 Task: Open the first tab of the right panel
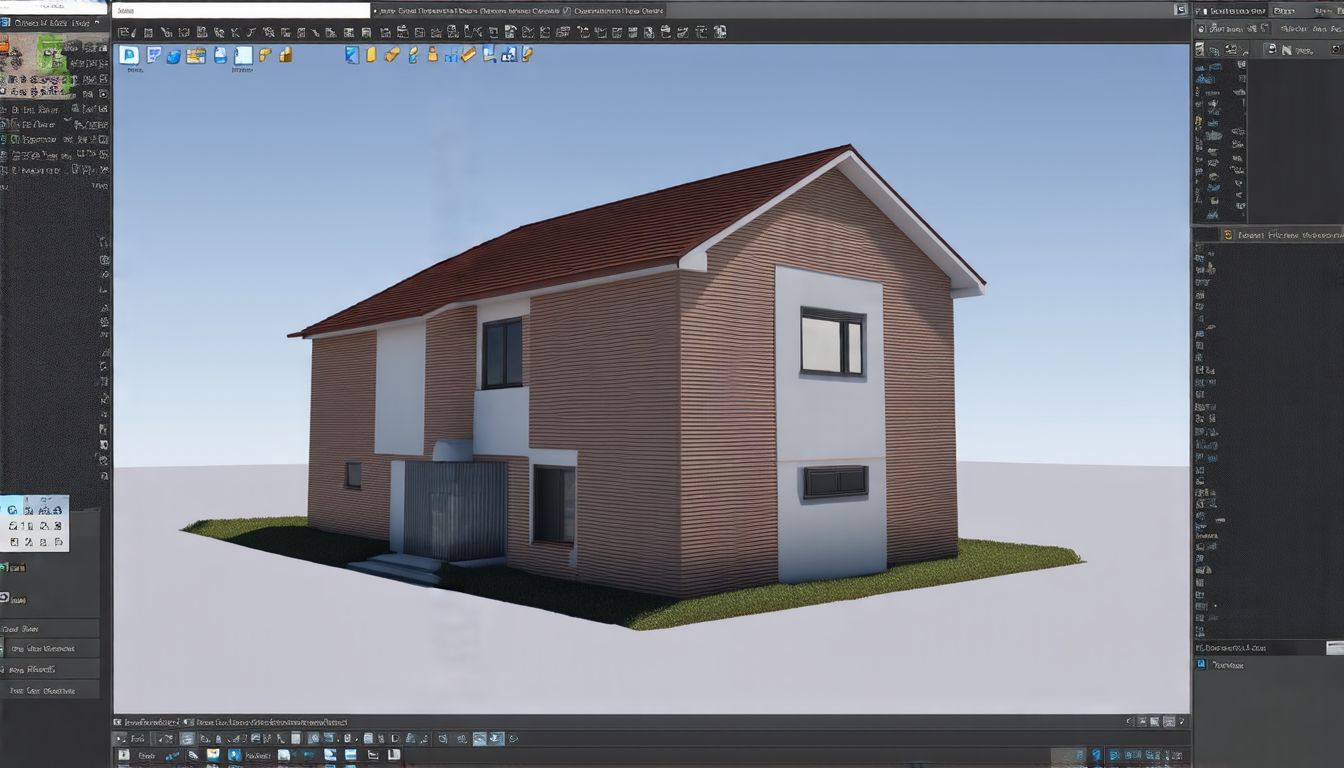1231,10
